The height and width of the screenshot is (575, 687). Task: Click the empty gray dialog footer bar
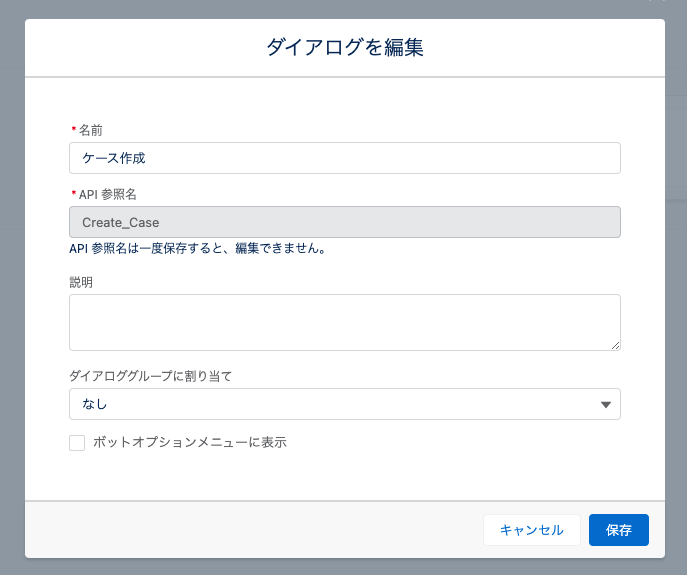(x=250, y=530)
